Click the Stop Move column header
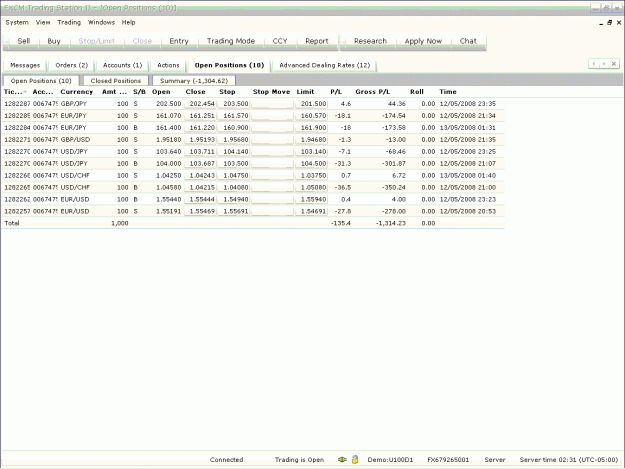This screenshot has height=469, width=625. [271, 92]
